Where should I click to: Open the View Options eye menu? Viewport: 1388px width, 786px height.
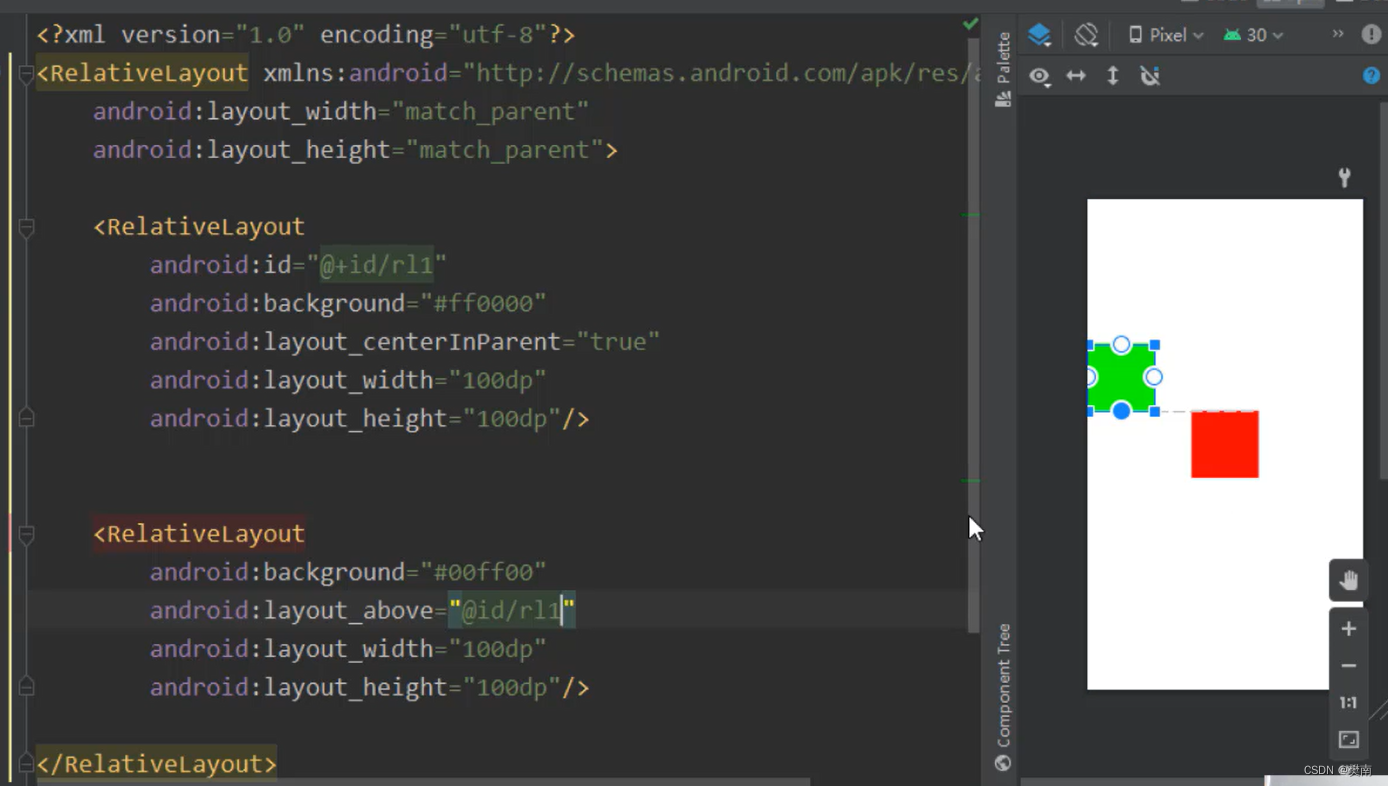(1040, 77)
